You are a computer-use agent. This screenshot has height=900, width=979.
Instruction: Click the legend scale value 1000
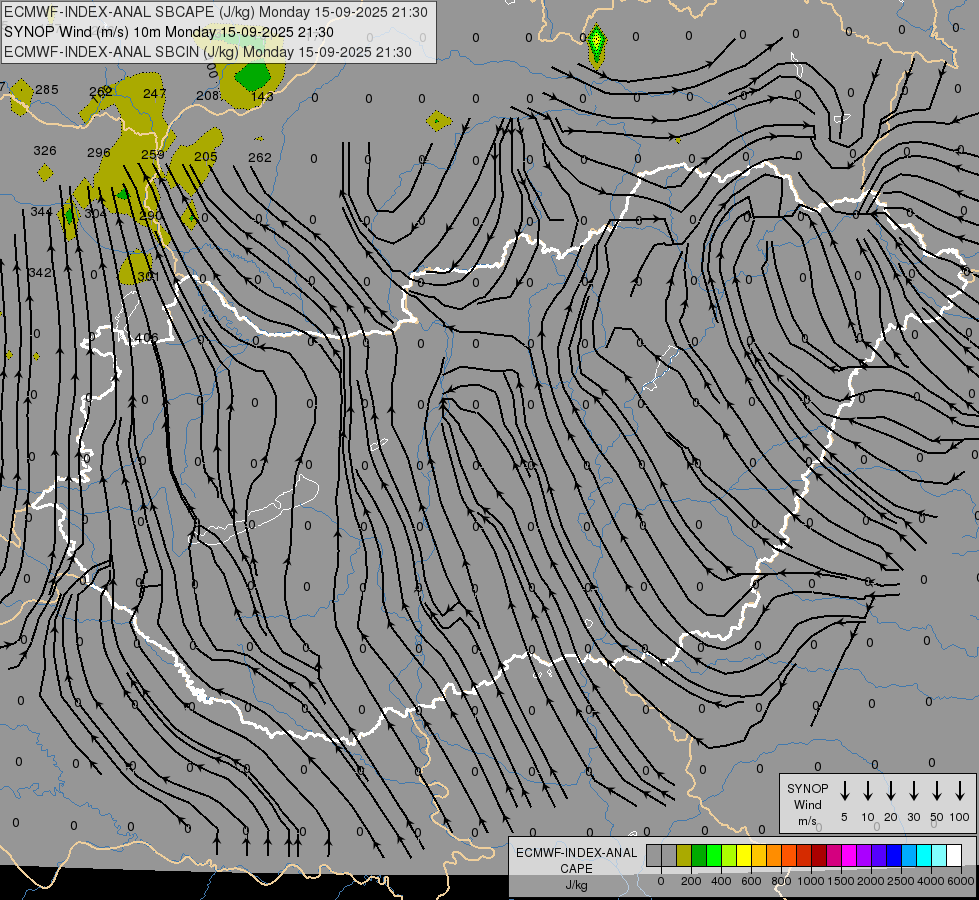coord(812,881)
